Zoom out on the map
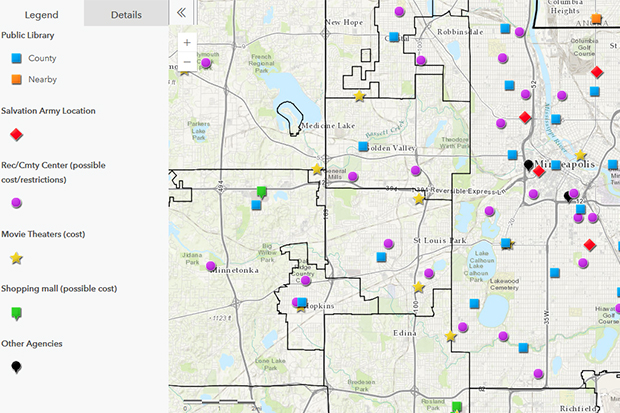 [187, 62]
